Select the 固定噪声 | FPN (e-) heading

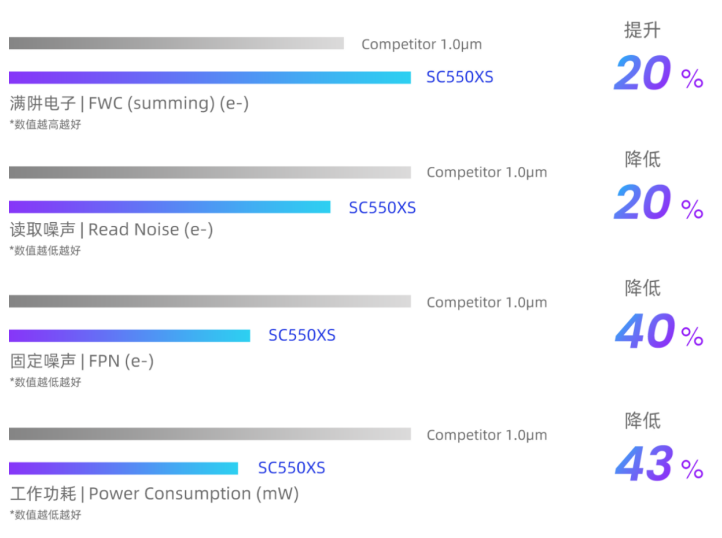pyautogui.click(x=82, y=361)
